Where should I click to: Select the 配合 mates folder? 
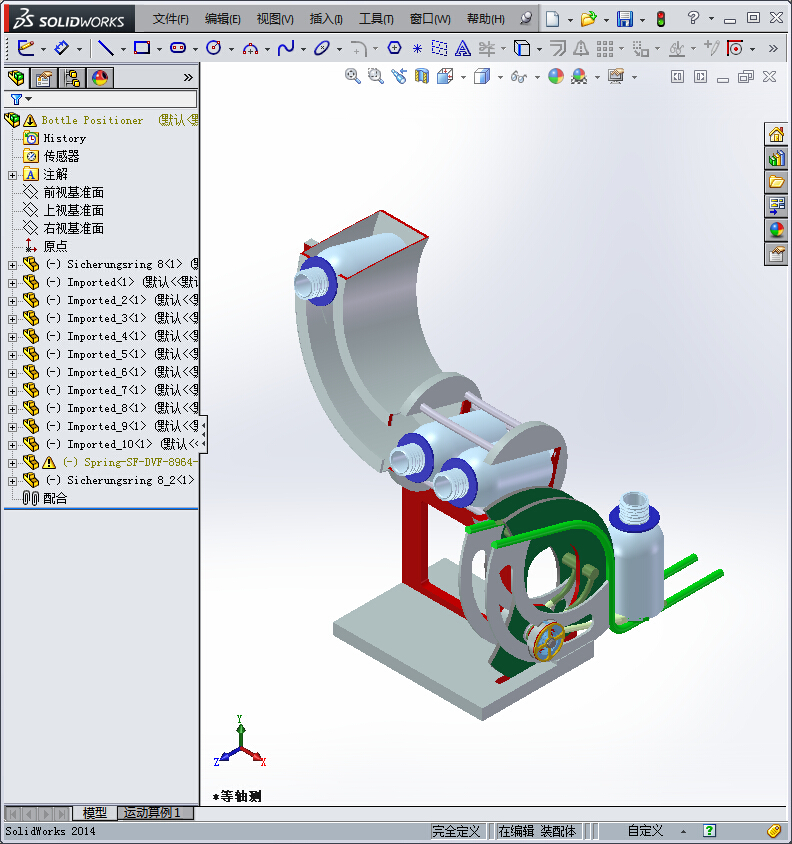point(55,498)
